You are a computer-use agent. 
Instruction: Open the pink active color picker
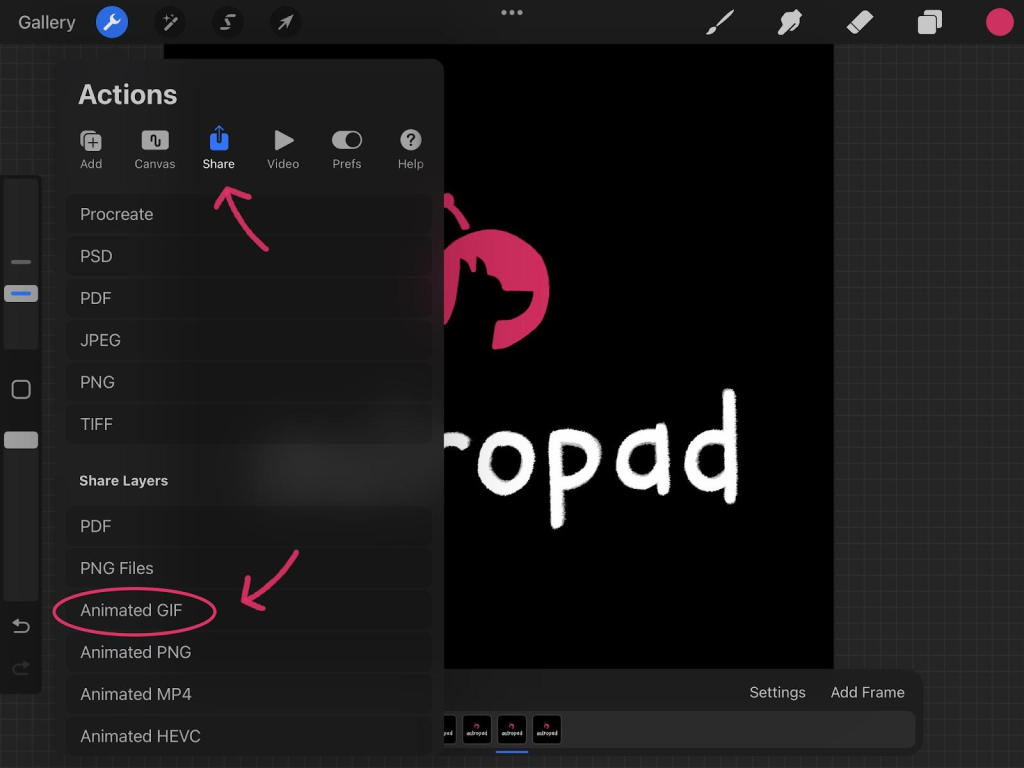(999, 22)
